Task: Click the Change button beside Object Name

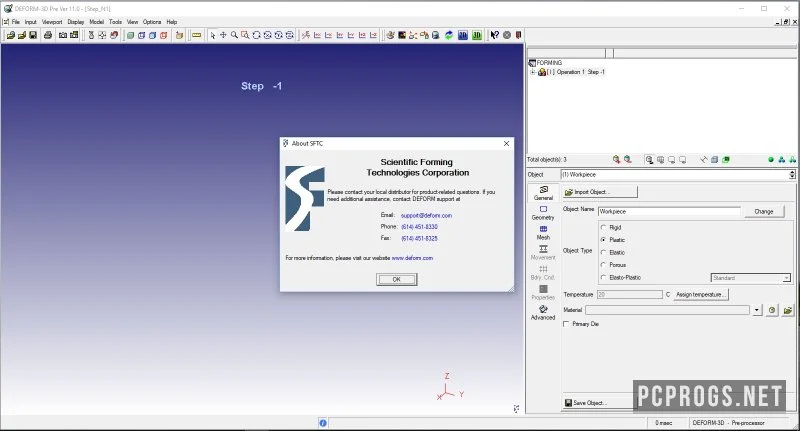Action: click(x=764, y=211)
